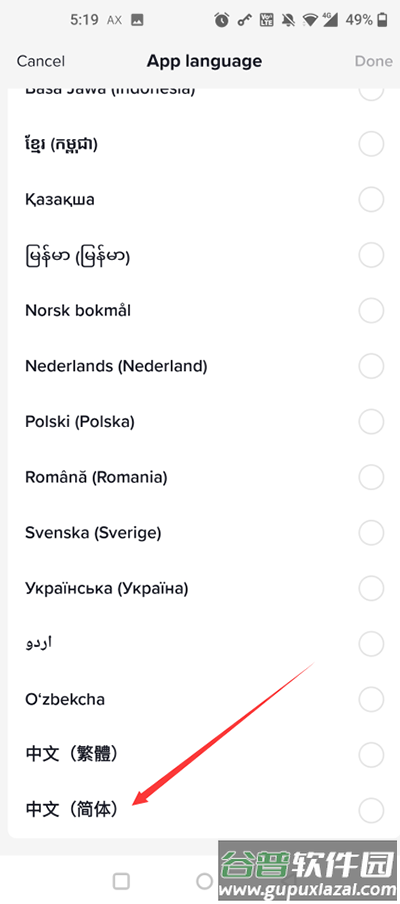The height and width of the screenshot is (904, 400).
Task: Choose Nederlands (Nederland) language entry
Action: tap(200, 366)
